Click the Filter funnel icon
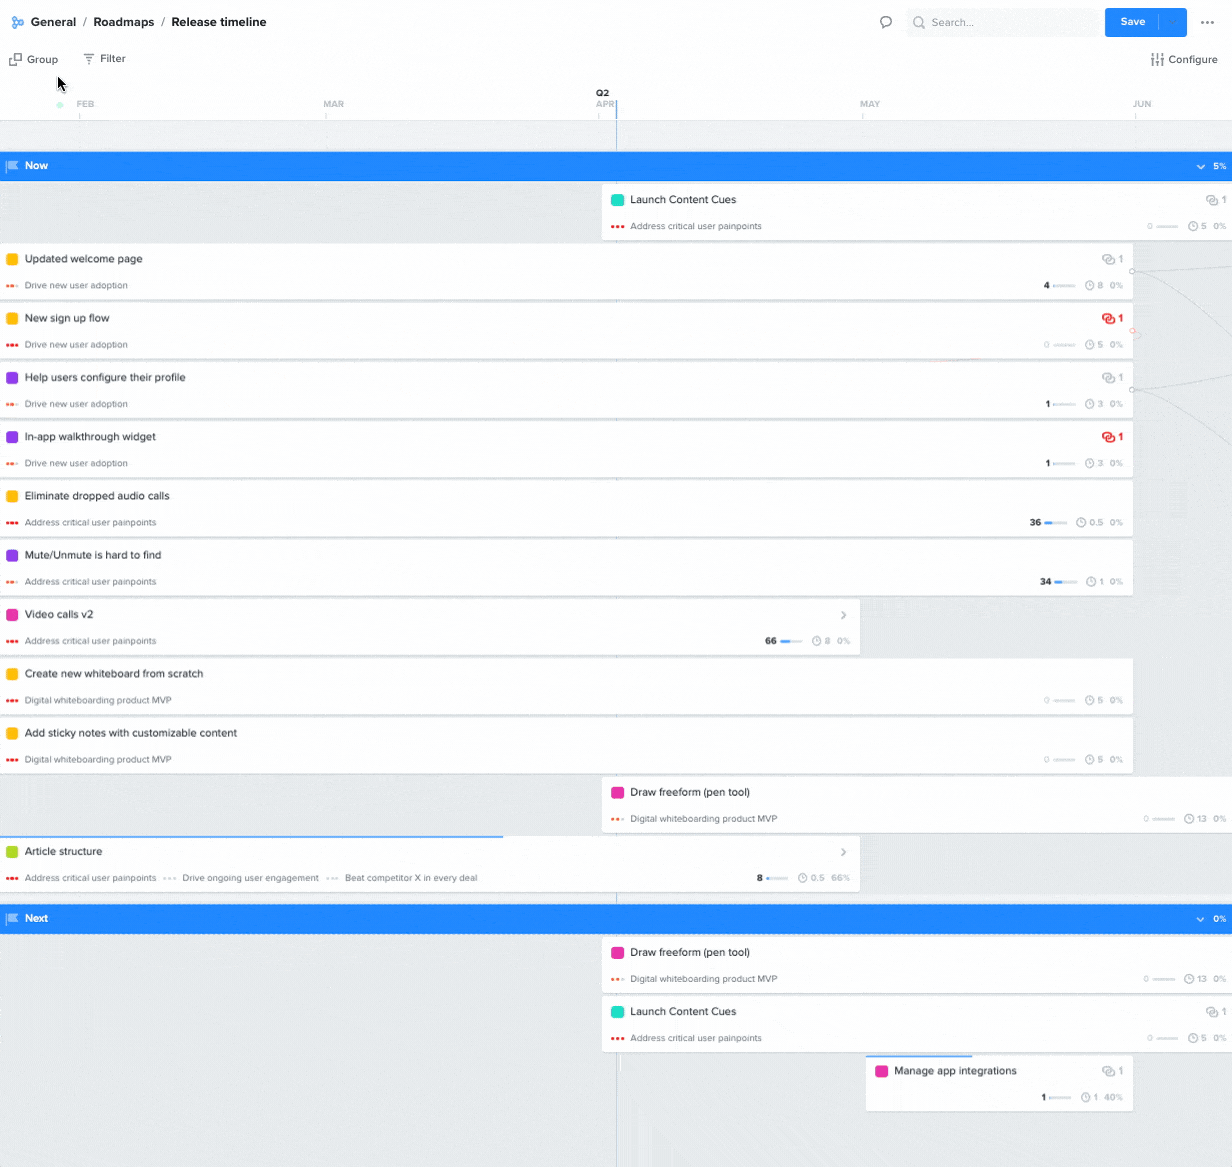 click(89, 59)
